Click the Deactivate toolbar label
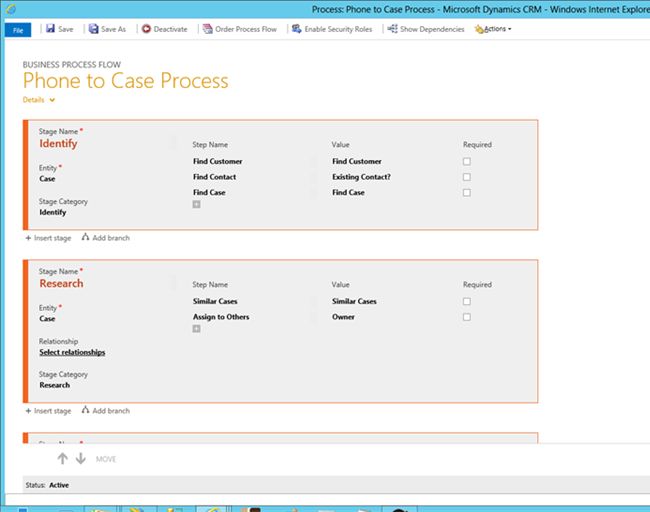650x512 pixels. coord(170,29)
